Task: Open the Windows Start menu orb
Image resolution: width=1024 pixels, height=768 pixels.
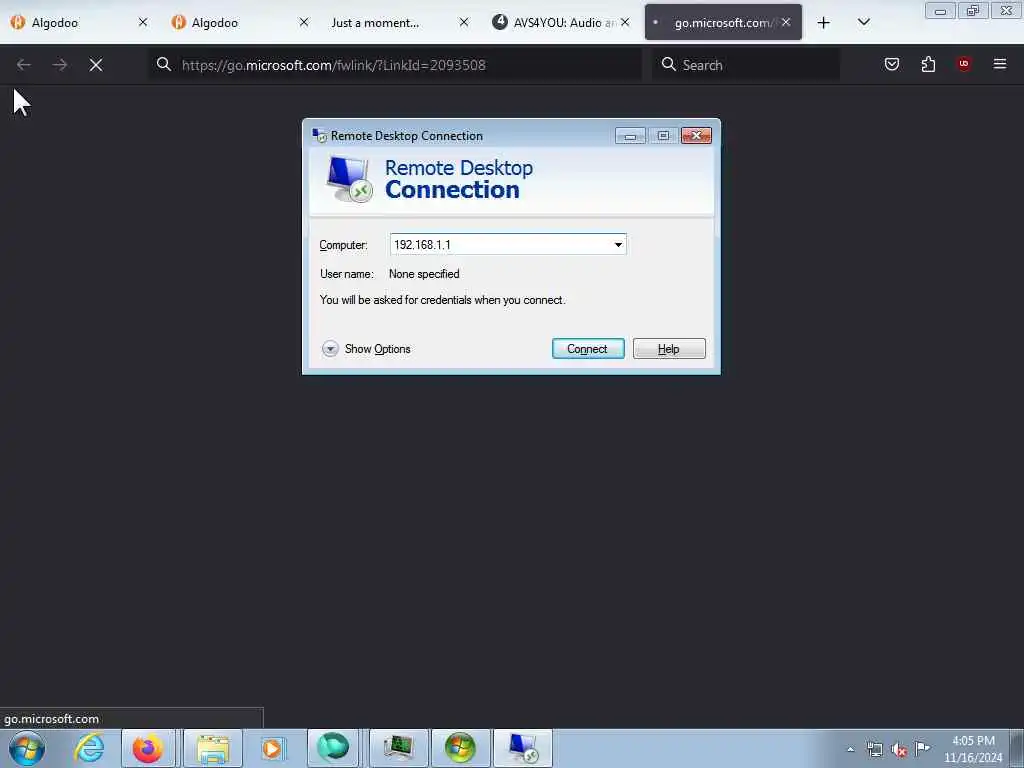Action: coord(27,748)
